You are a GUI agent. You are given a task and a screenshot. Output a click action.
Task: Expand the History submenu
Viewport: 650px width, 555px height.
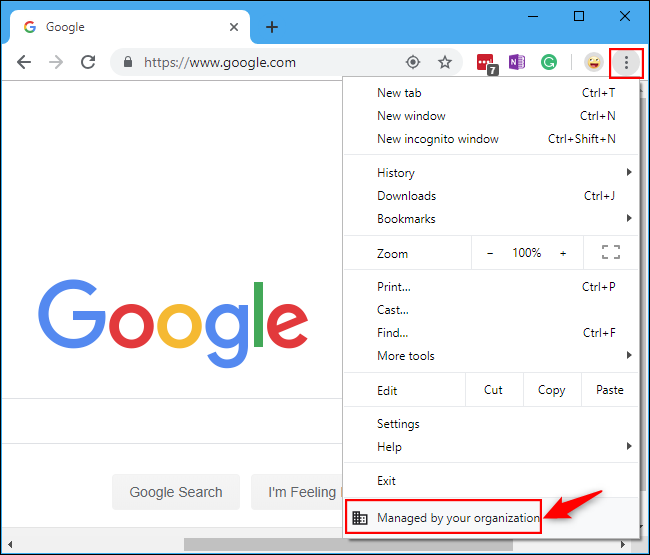point(491,172)
